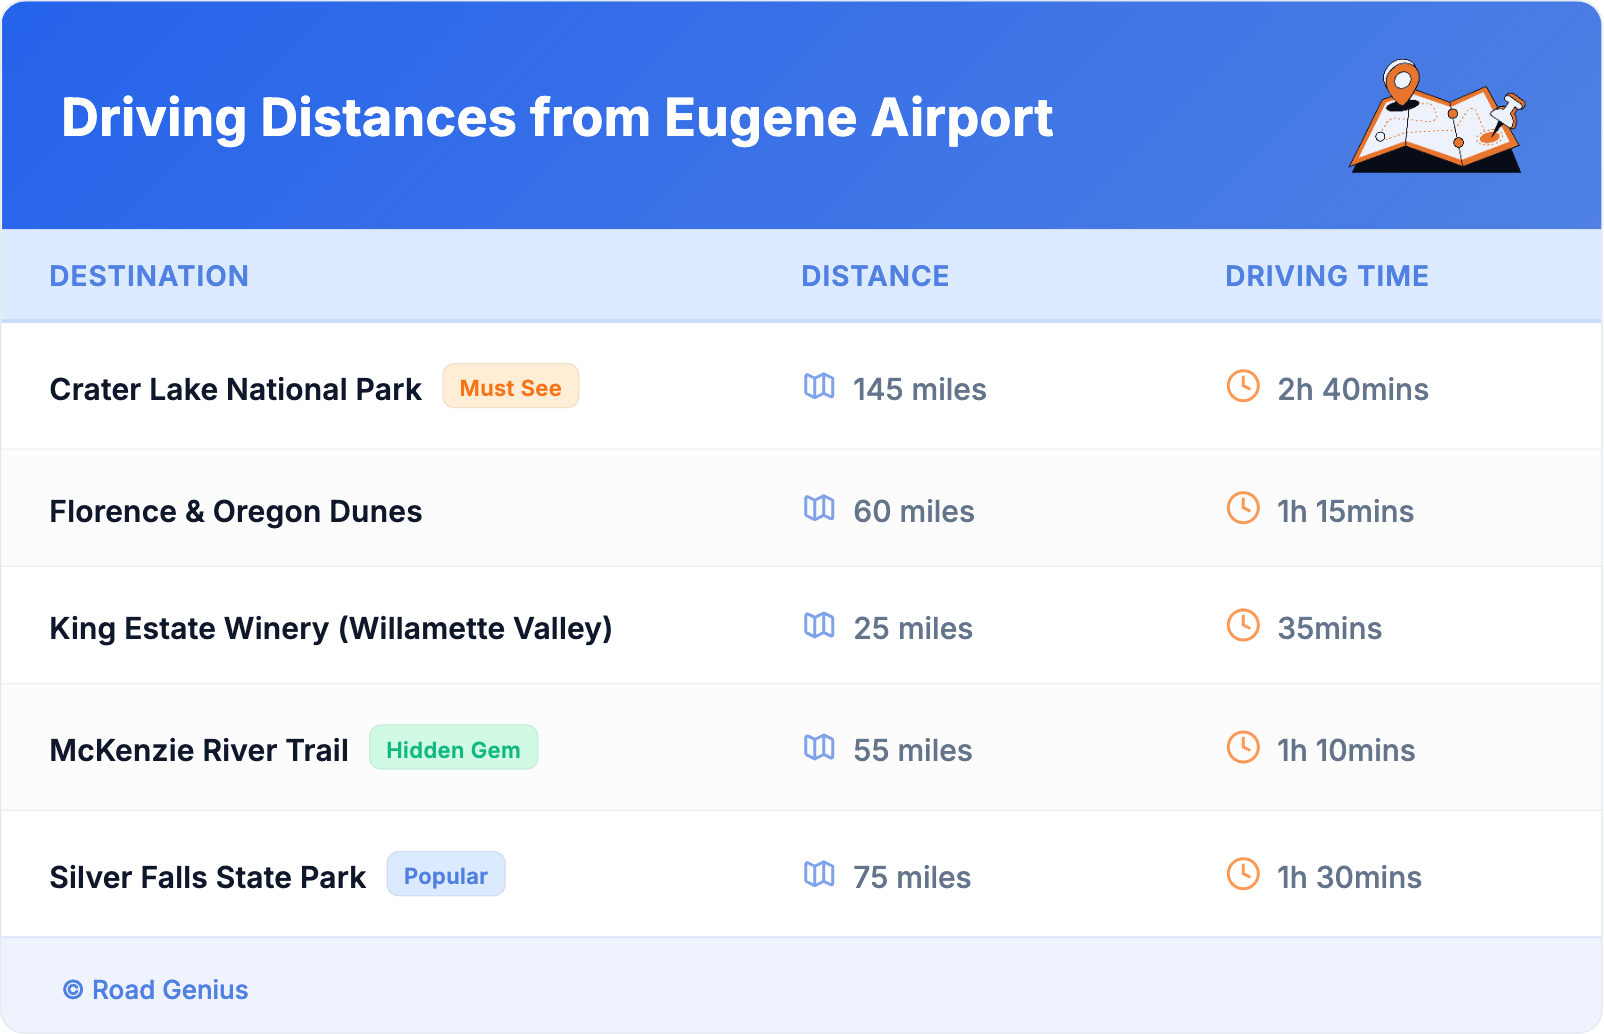
Task: Click clock icon beside 35mins
Action: tap(1243, 625)
